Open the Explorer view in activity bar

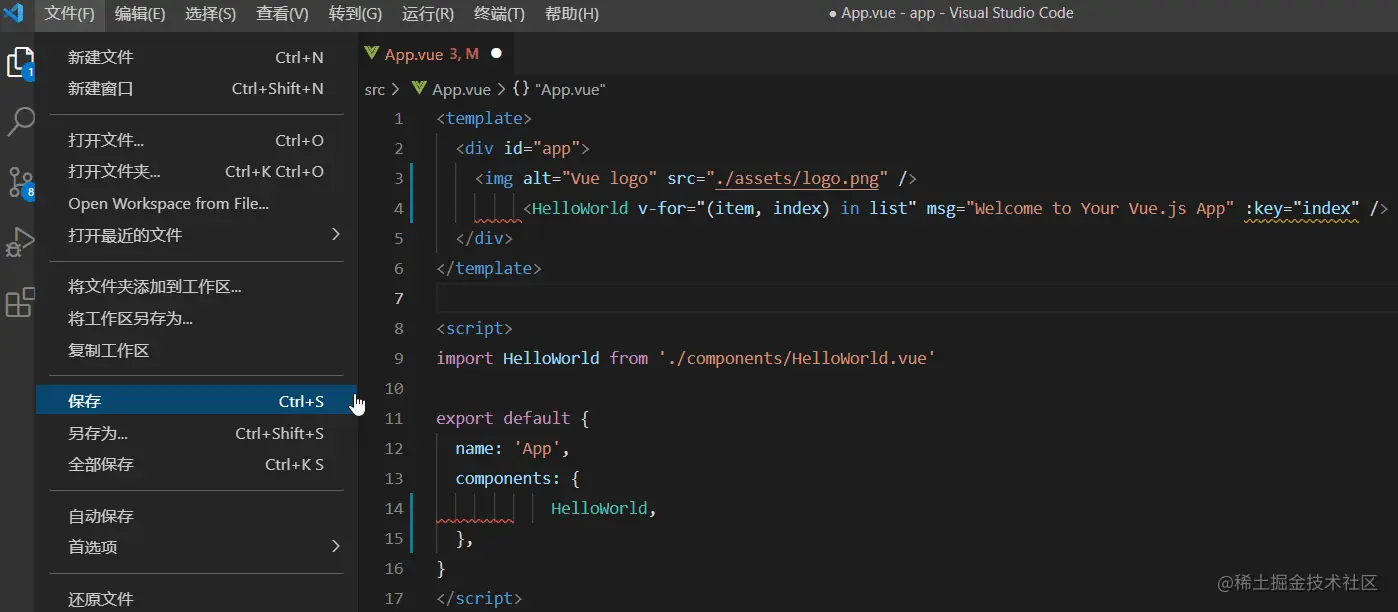(19, 62)
